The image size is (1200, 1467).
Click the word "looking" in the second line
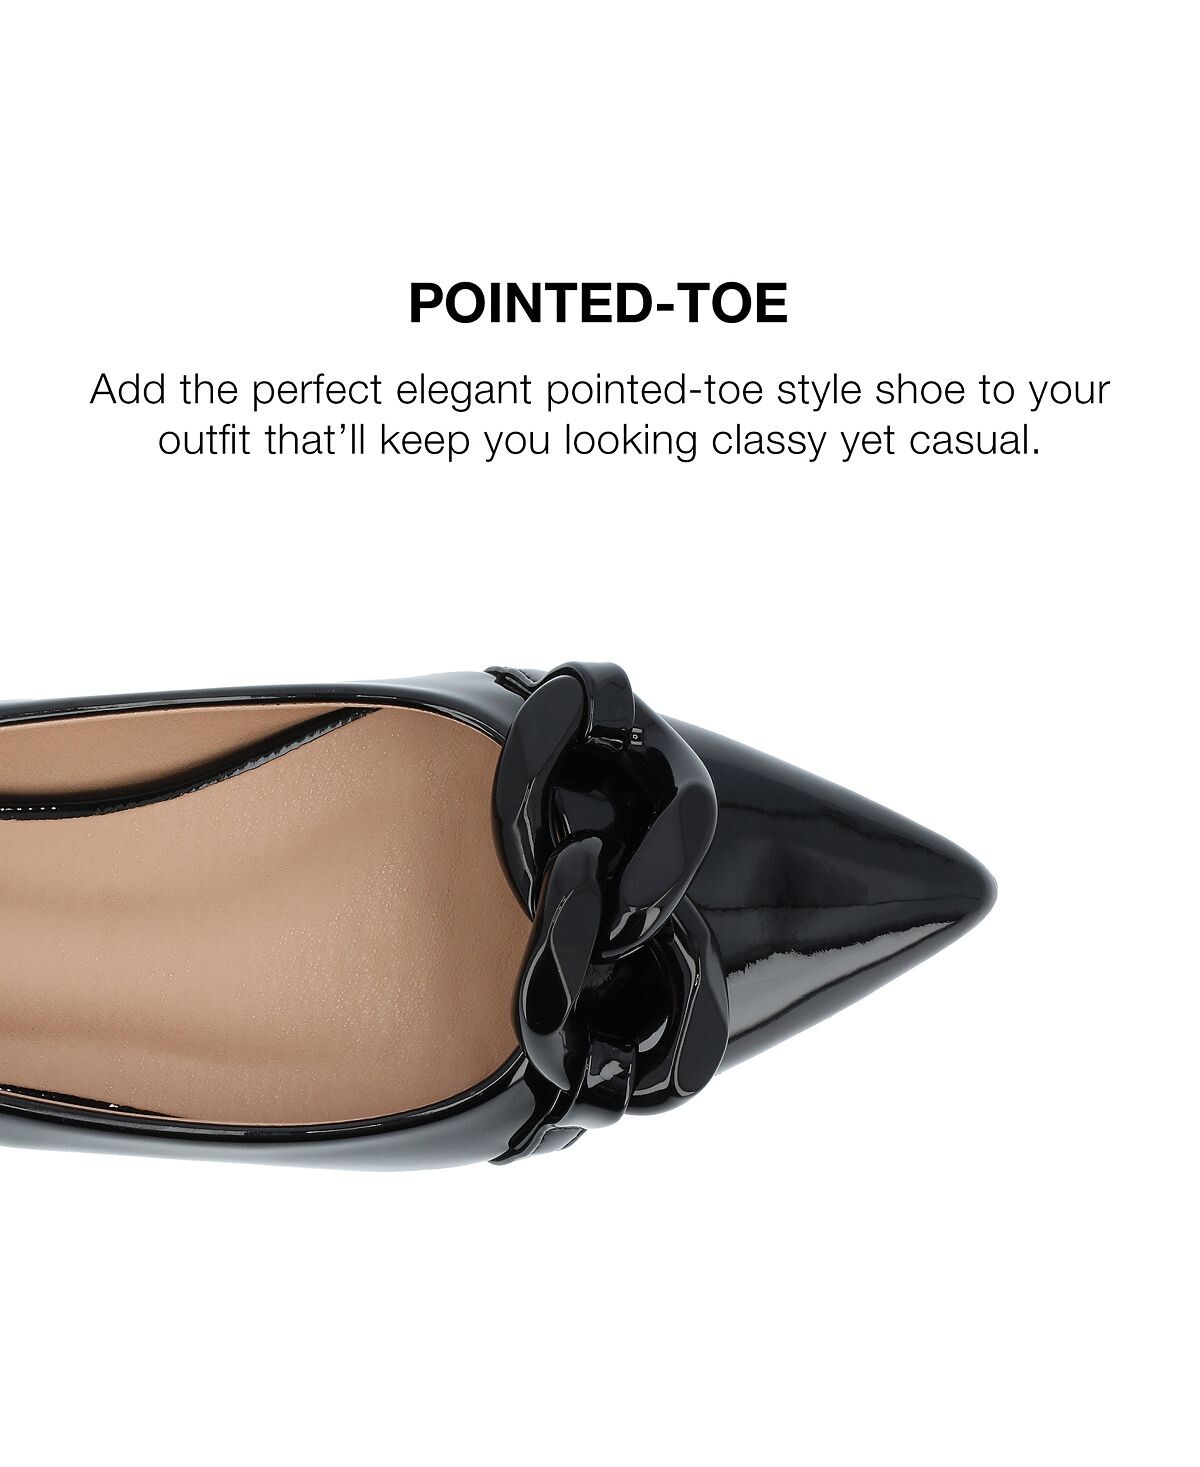pyautogui.click(x=629, y=440)
